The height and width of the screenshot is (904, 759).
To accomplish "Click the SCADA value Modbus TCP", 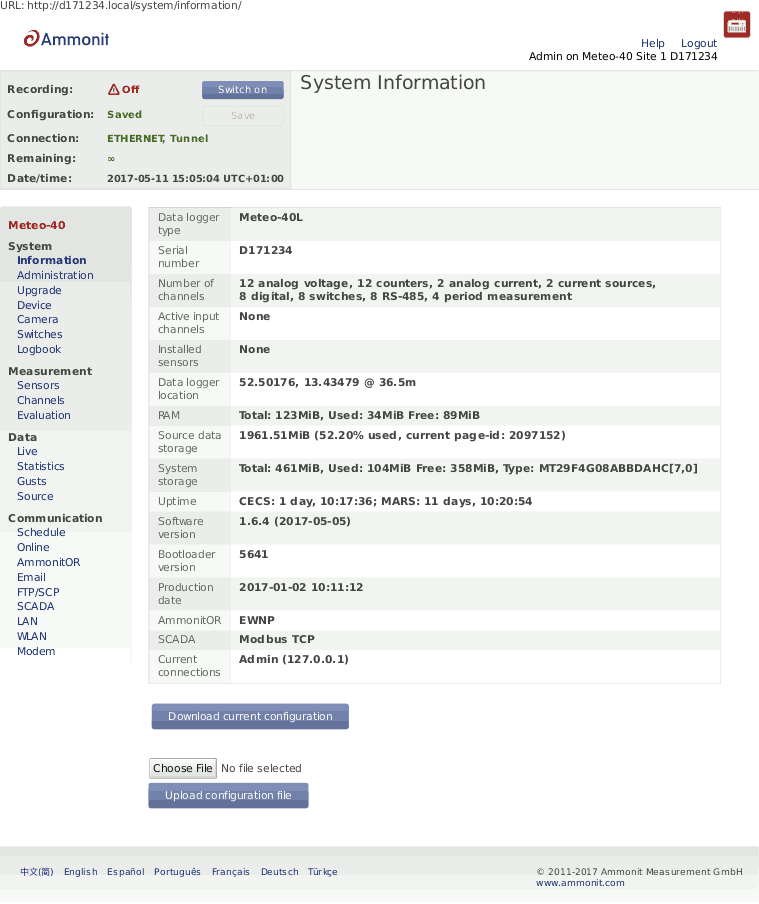I will (x=277, y=639).
